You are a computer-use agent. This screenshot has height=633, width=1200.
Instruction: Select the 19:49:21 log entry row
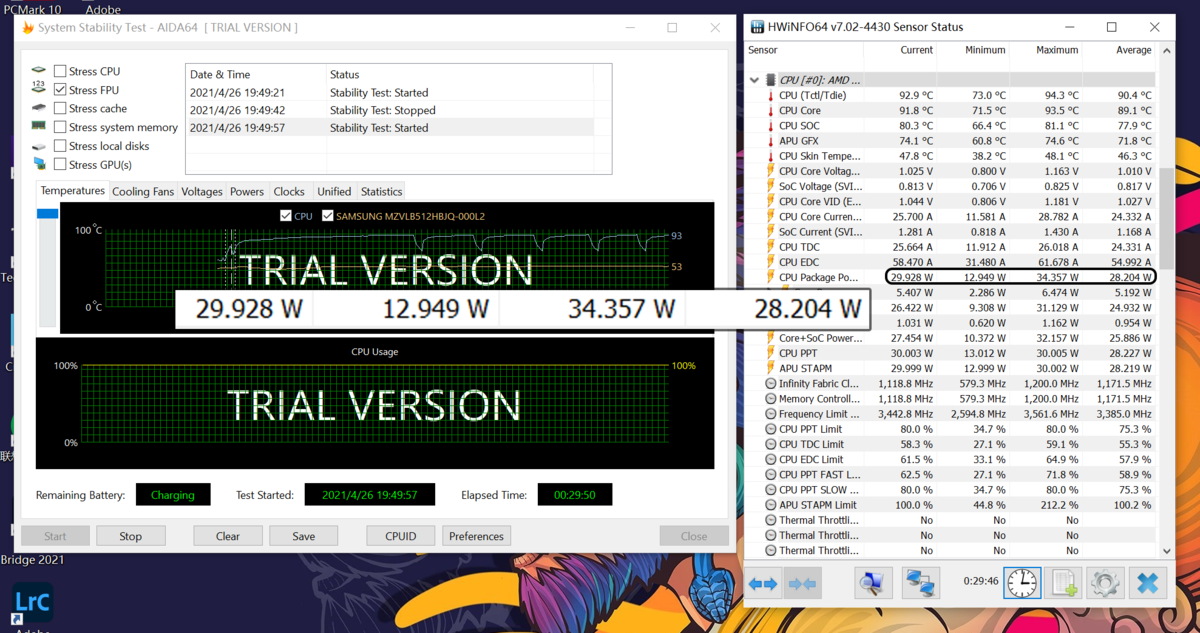pos(390,93)
